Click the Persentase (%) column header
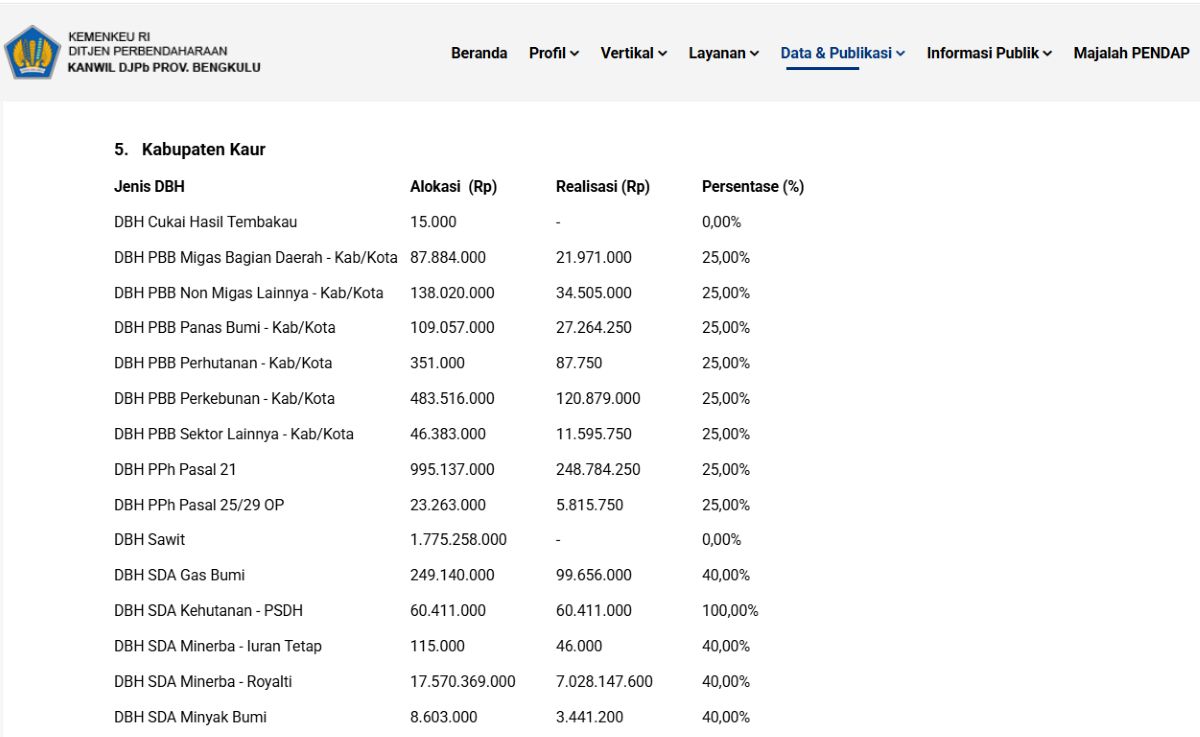The image size is (1200, 737). click(x=753, y=187)
